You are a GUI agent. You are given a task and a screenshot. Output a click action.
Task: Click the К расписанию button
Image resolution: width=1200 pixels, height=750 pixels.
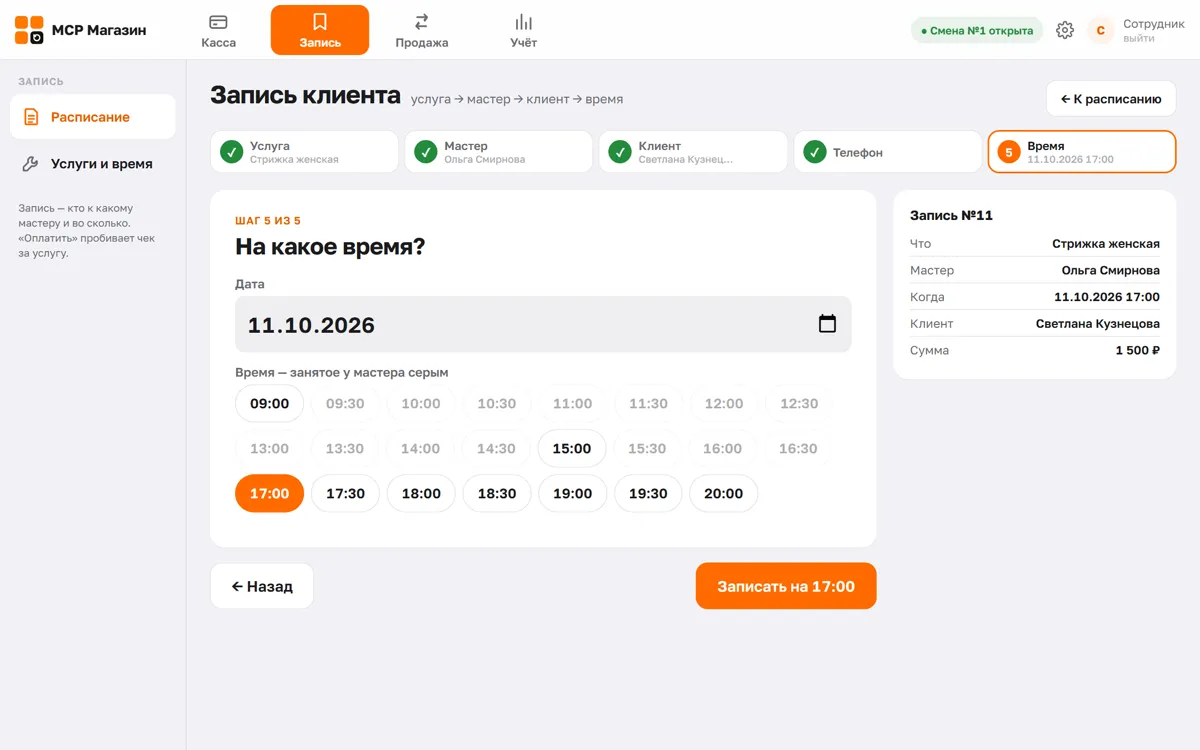[1111, 99]
